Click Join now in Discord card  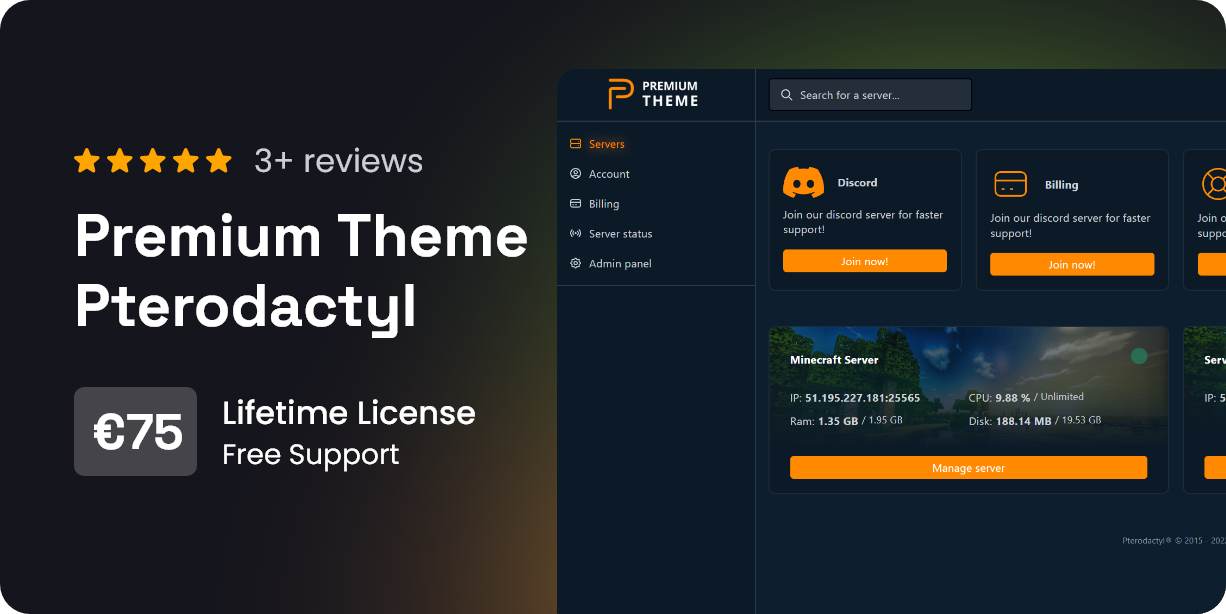pyautogui.click(x=865, y=261)
